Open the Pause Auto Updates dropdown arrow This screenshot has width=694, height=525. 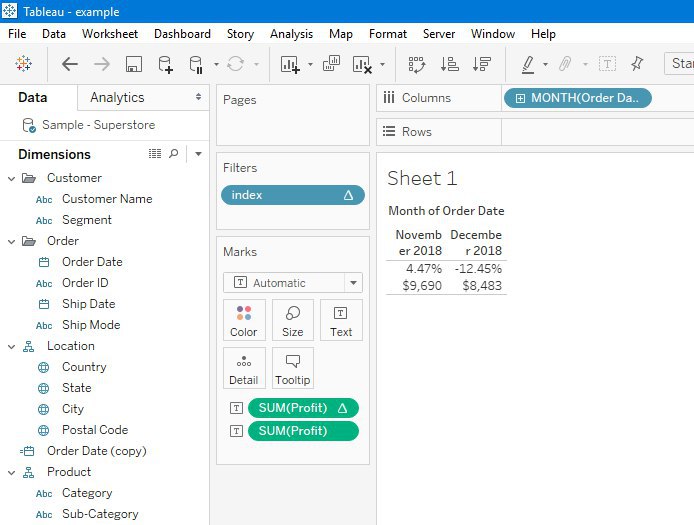click(216, 64)
